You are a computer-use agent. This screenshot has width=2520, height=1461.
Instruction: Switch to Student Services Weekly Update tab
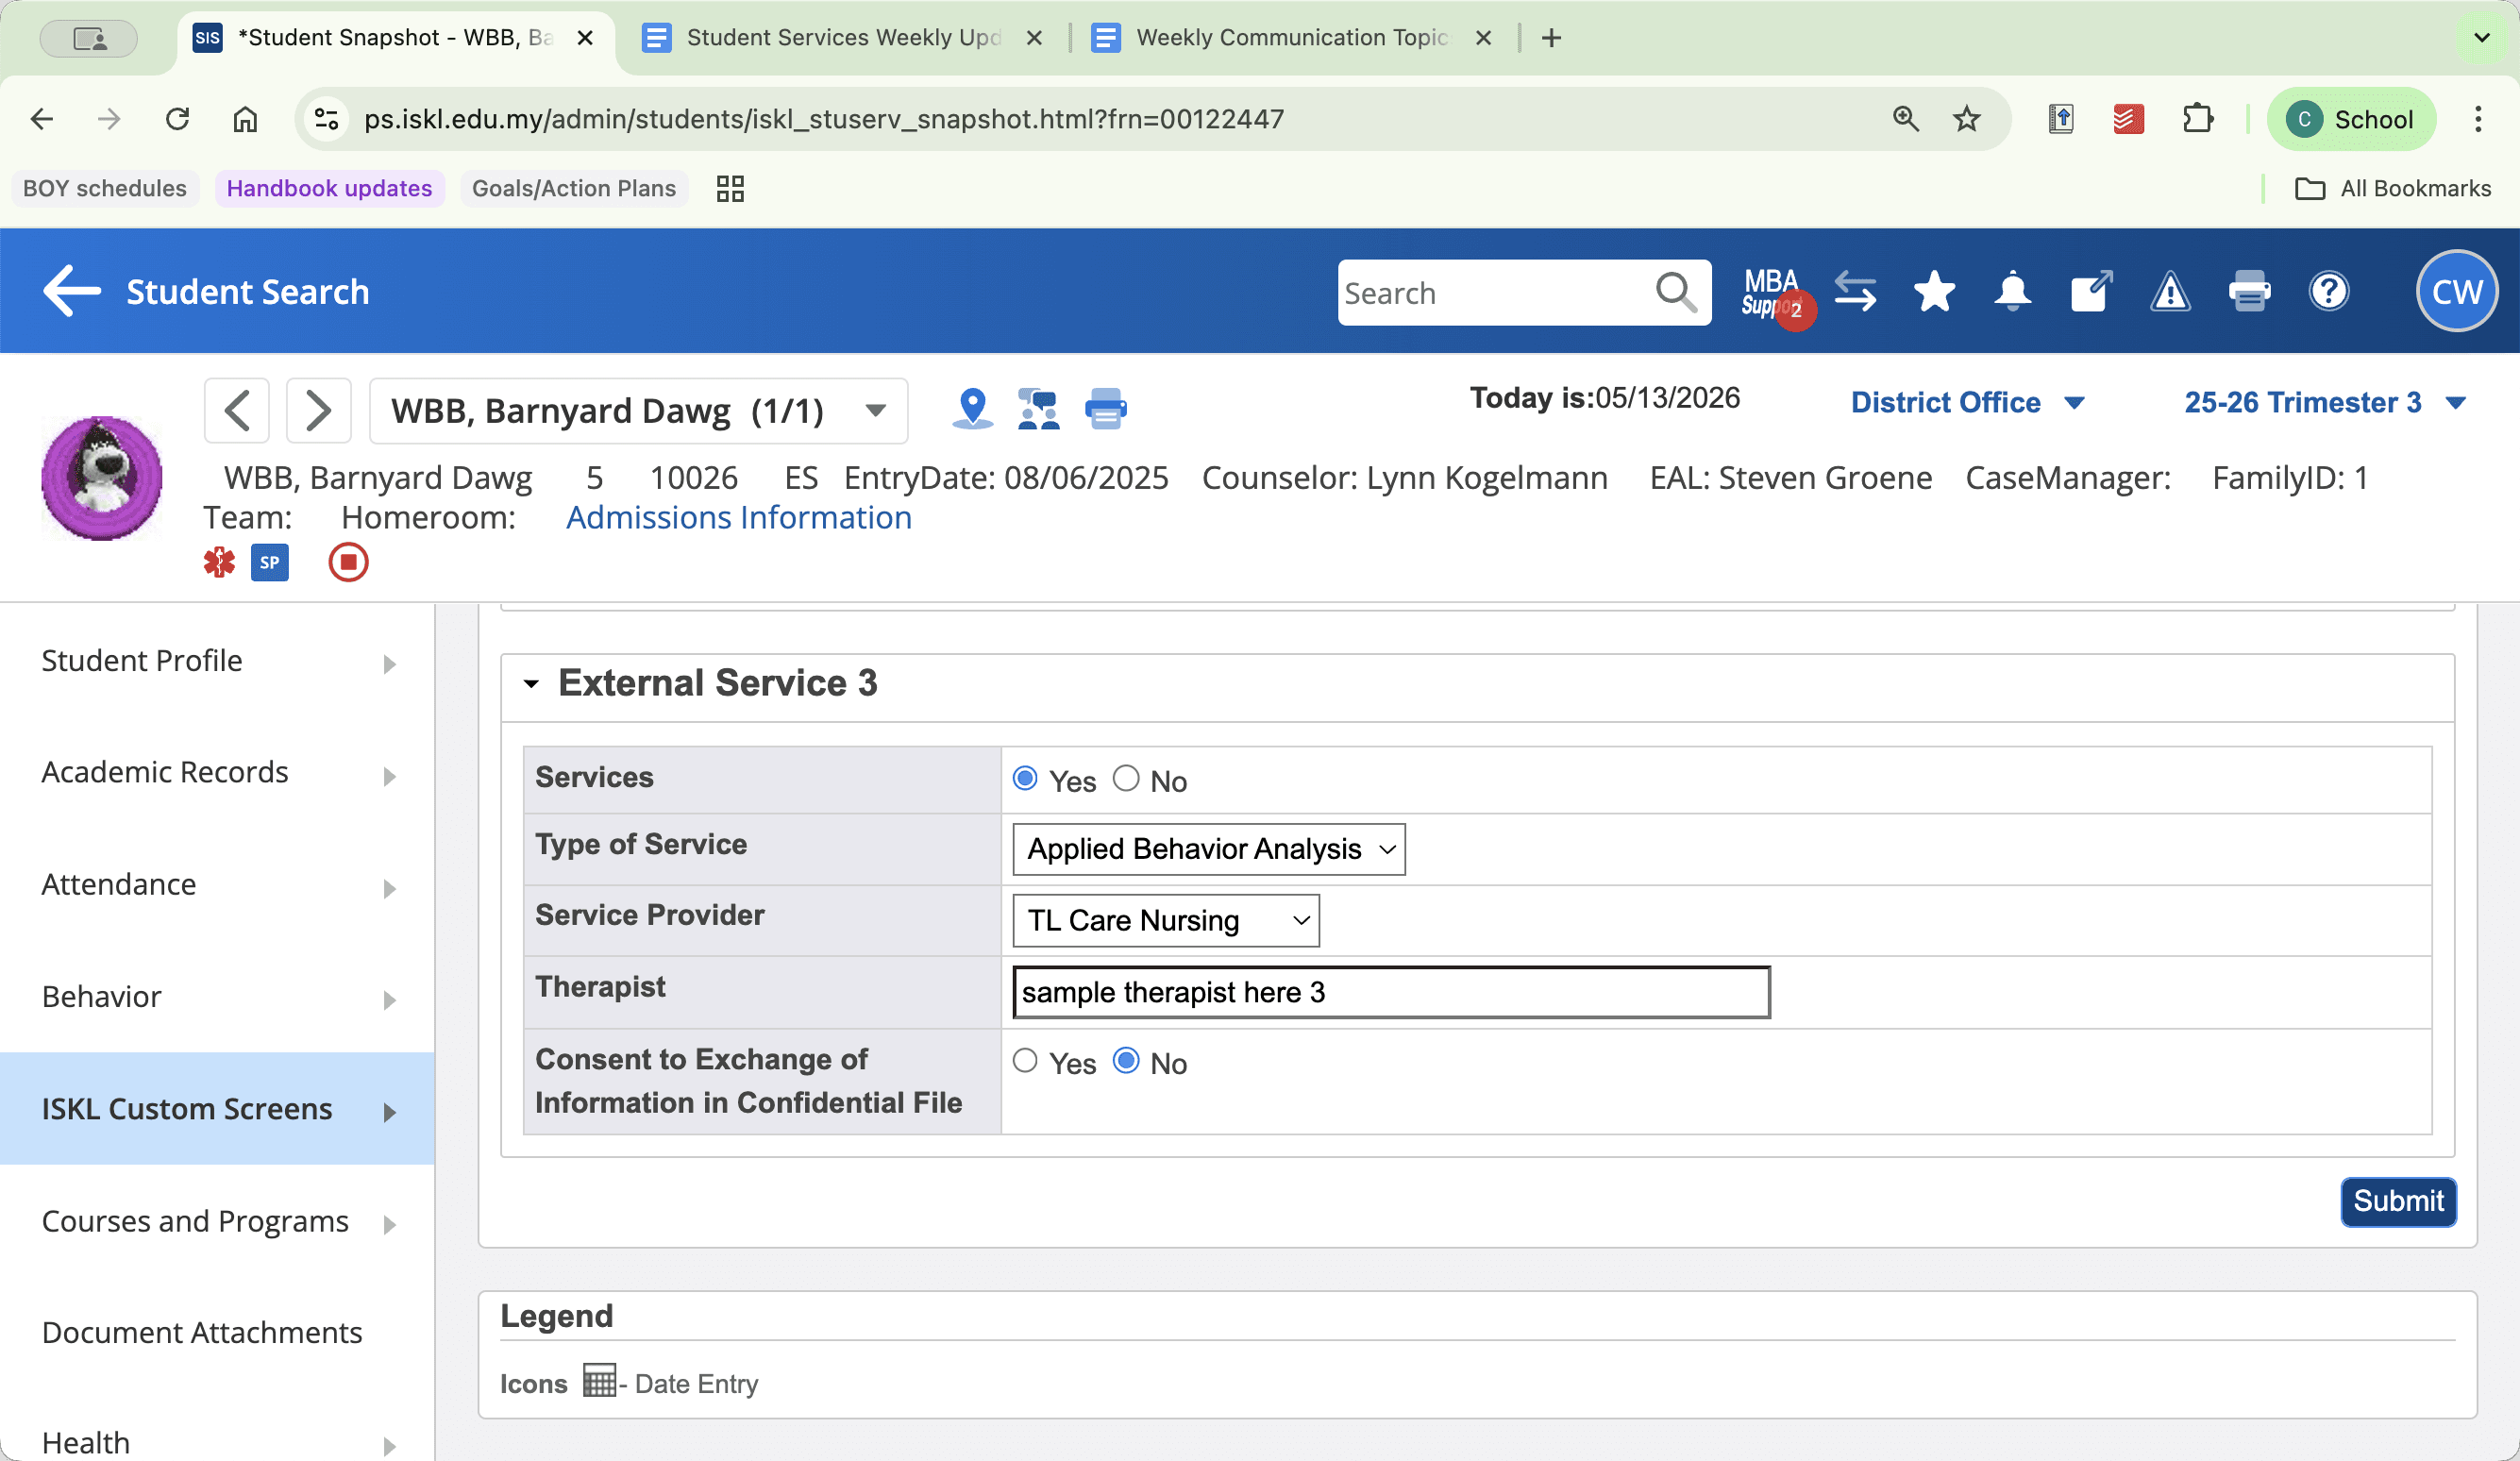pos(843,38)
